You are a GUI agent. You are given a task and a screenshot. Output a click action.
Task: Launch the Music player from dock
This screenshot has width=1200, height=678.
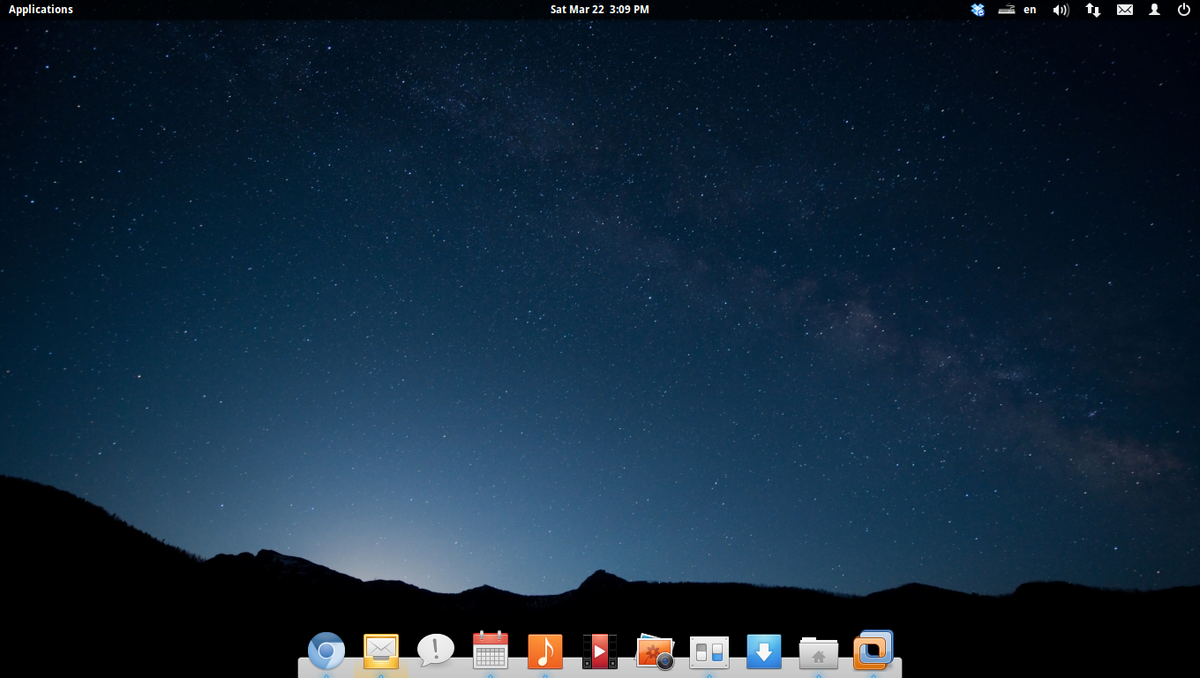point(545,651)
